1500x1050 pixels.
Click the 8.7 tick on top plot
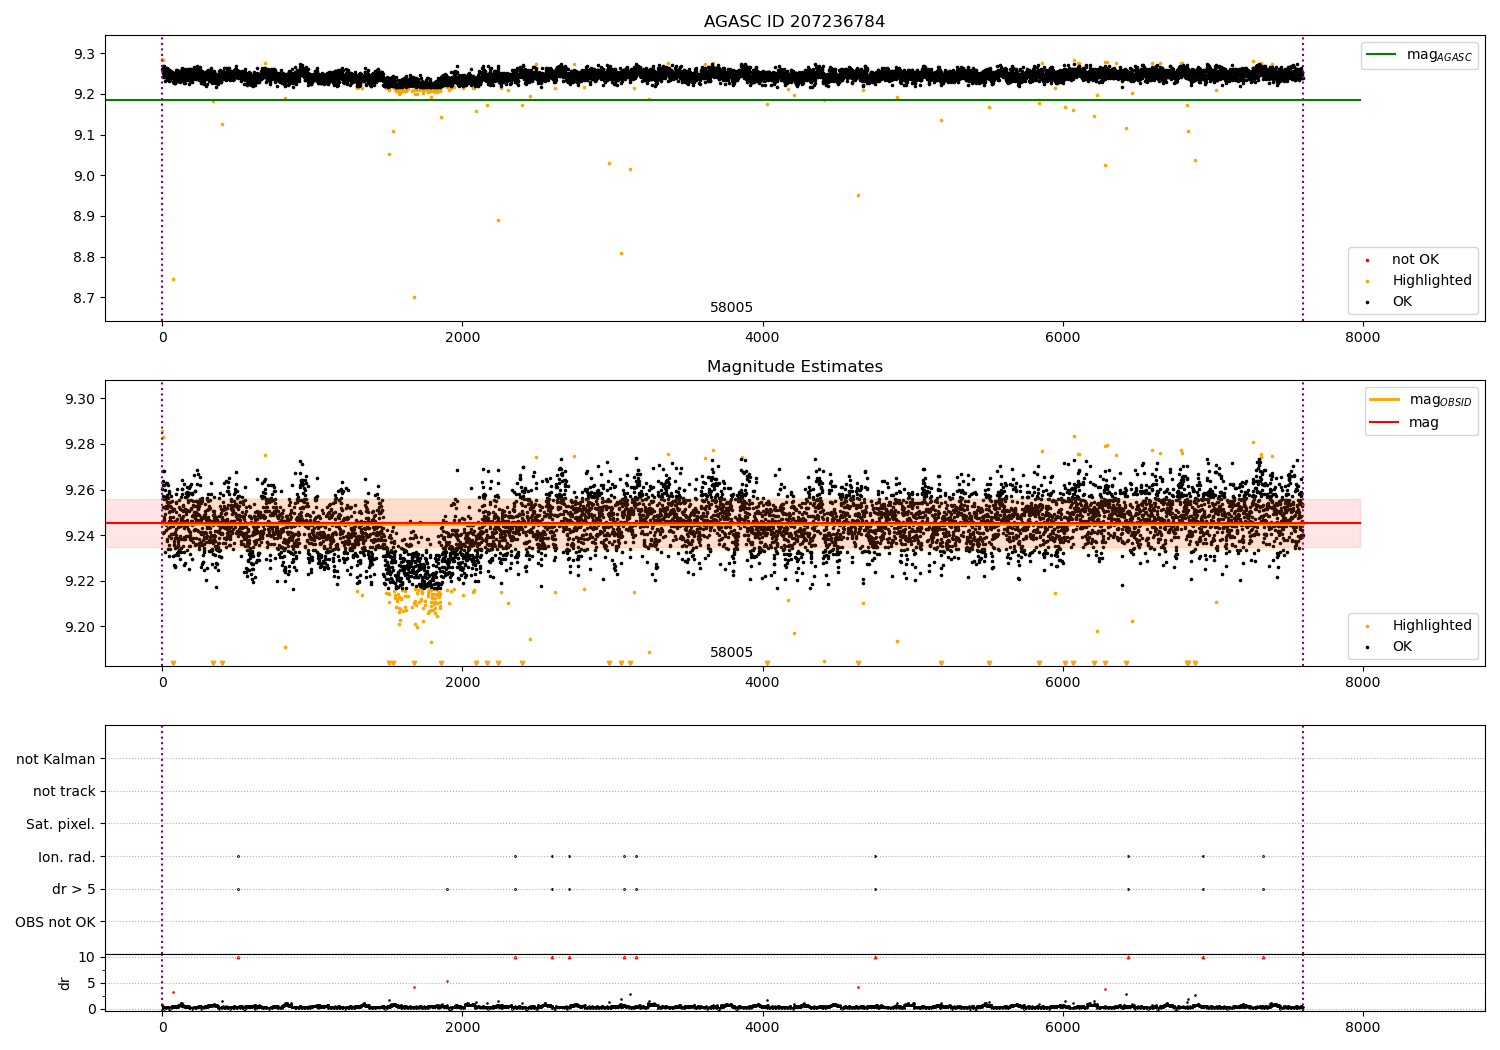click(84, 298)
